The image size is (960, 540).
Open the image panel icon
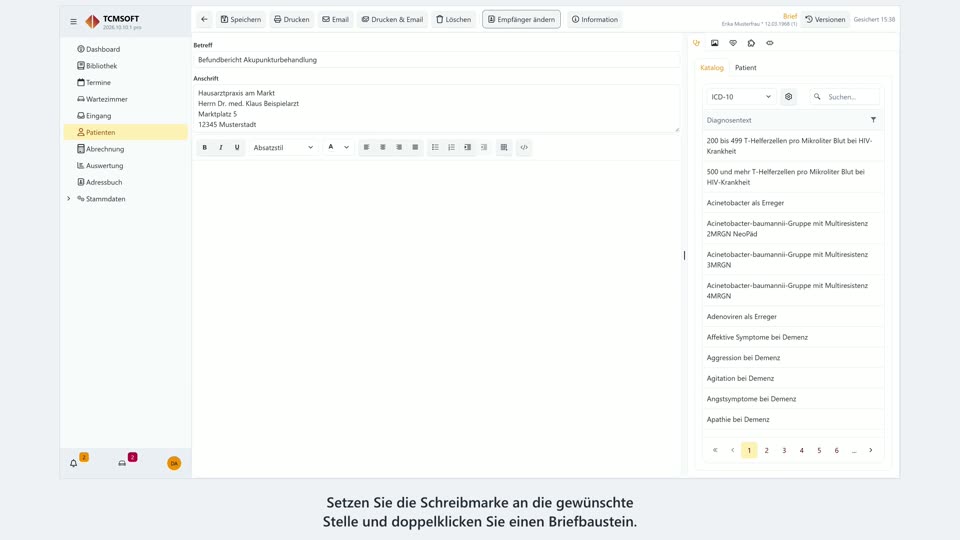coord(714,43)
